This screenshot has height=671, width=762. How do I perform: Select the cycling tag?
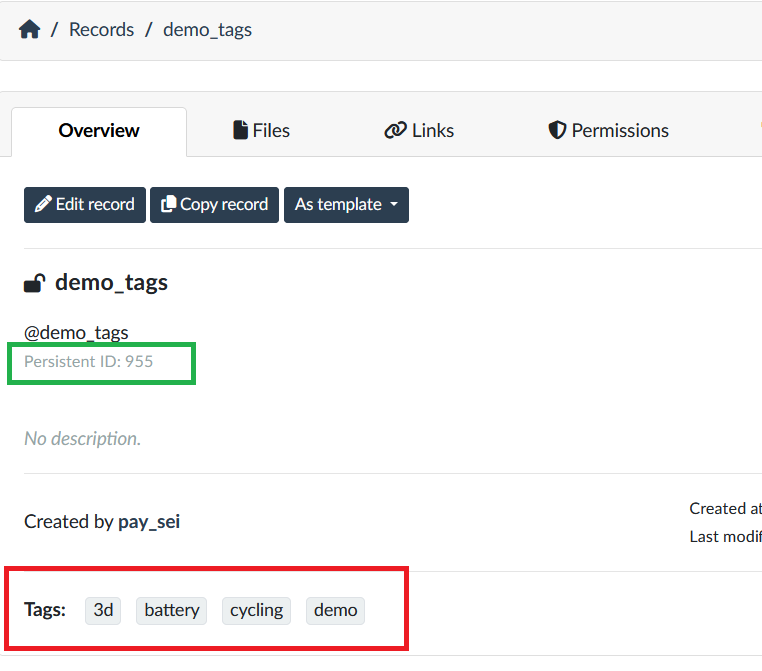tap(257, 610)
